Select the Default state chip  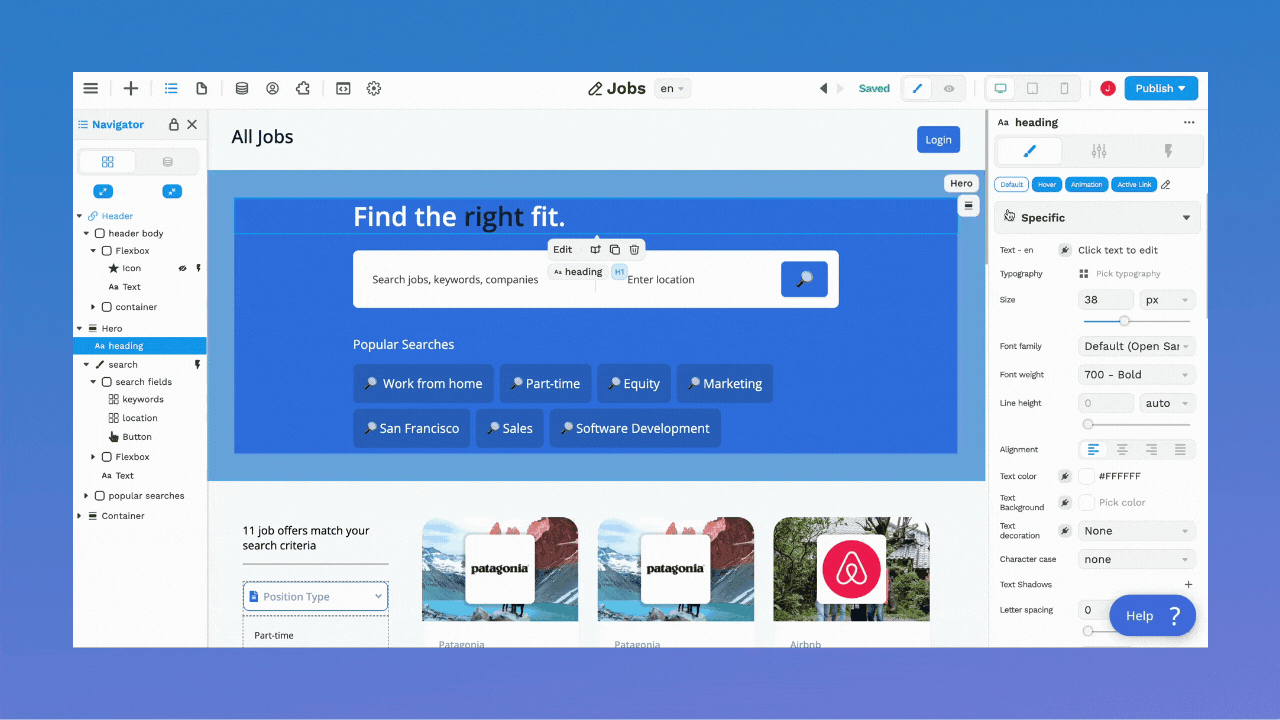[x=1012, y=184]
